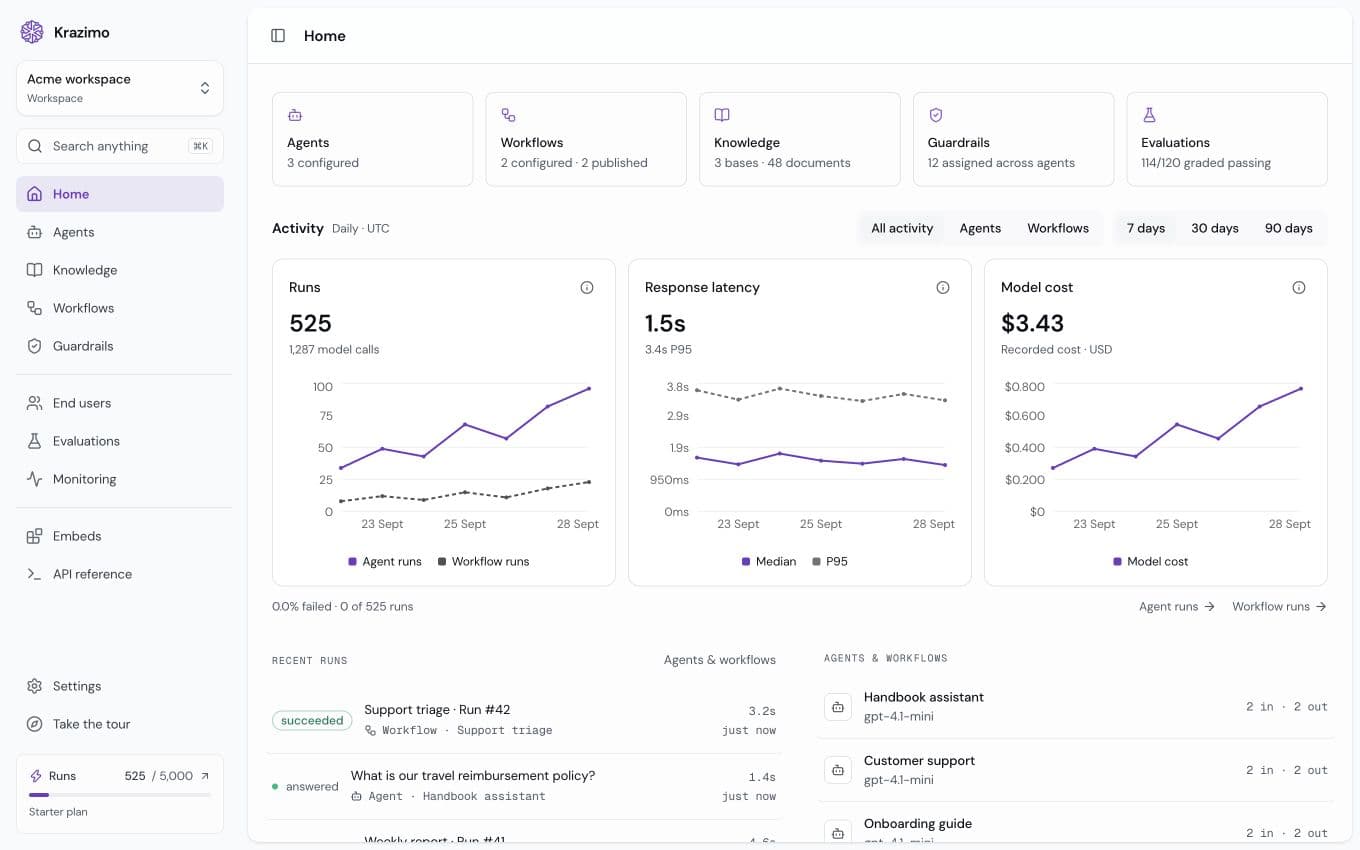
Task: Select the 7 days range
Action: point(1146,228)
